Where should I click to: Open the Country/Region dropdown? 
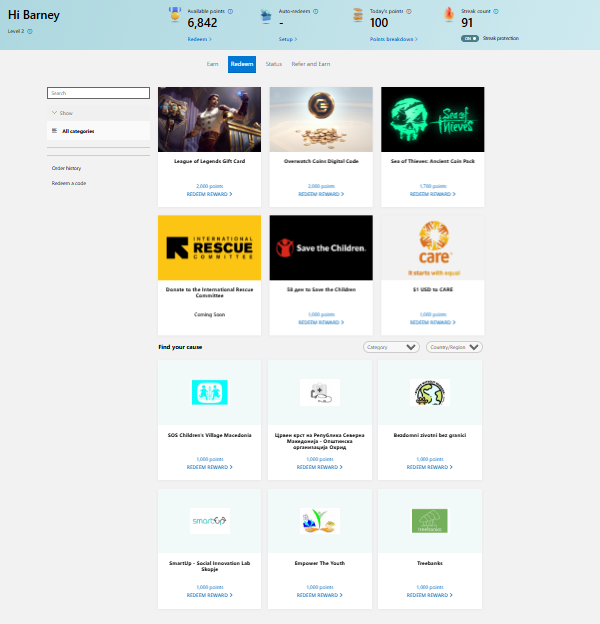pyautogui.click(x=454, y=347)
